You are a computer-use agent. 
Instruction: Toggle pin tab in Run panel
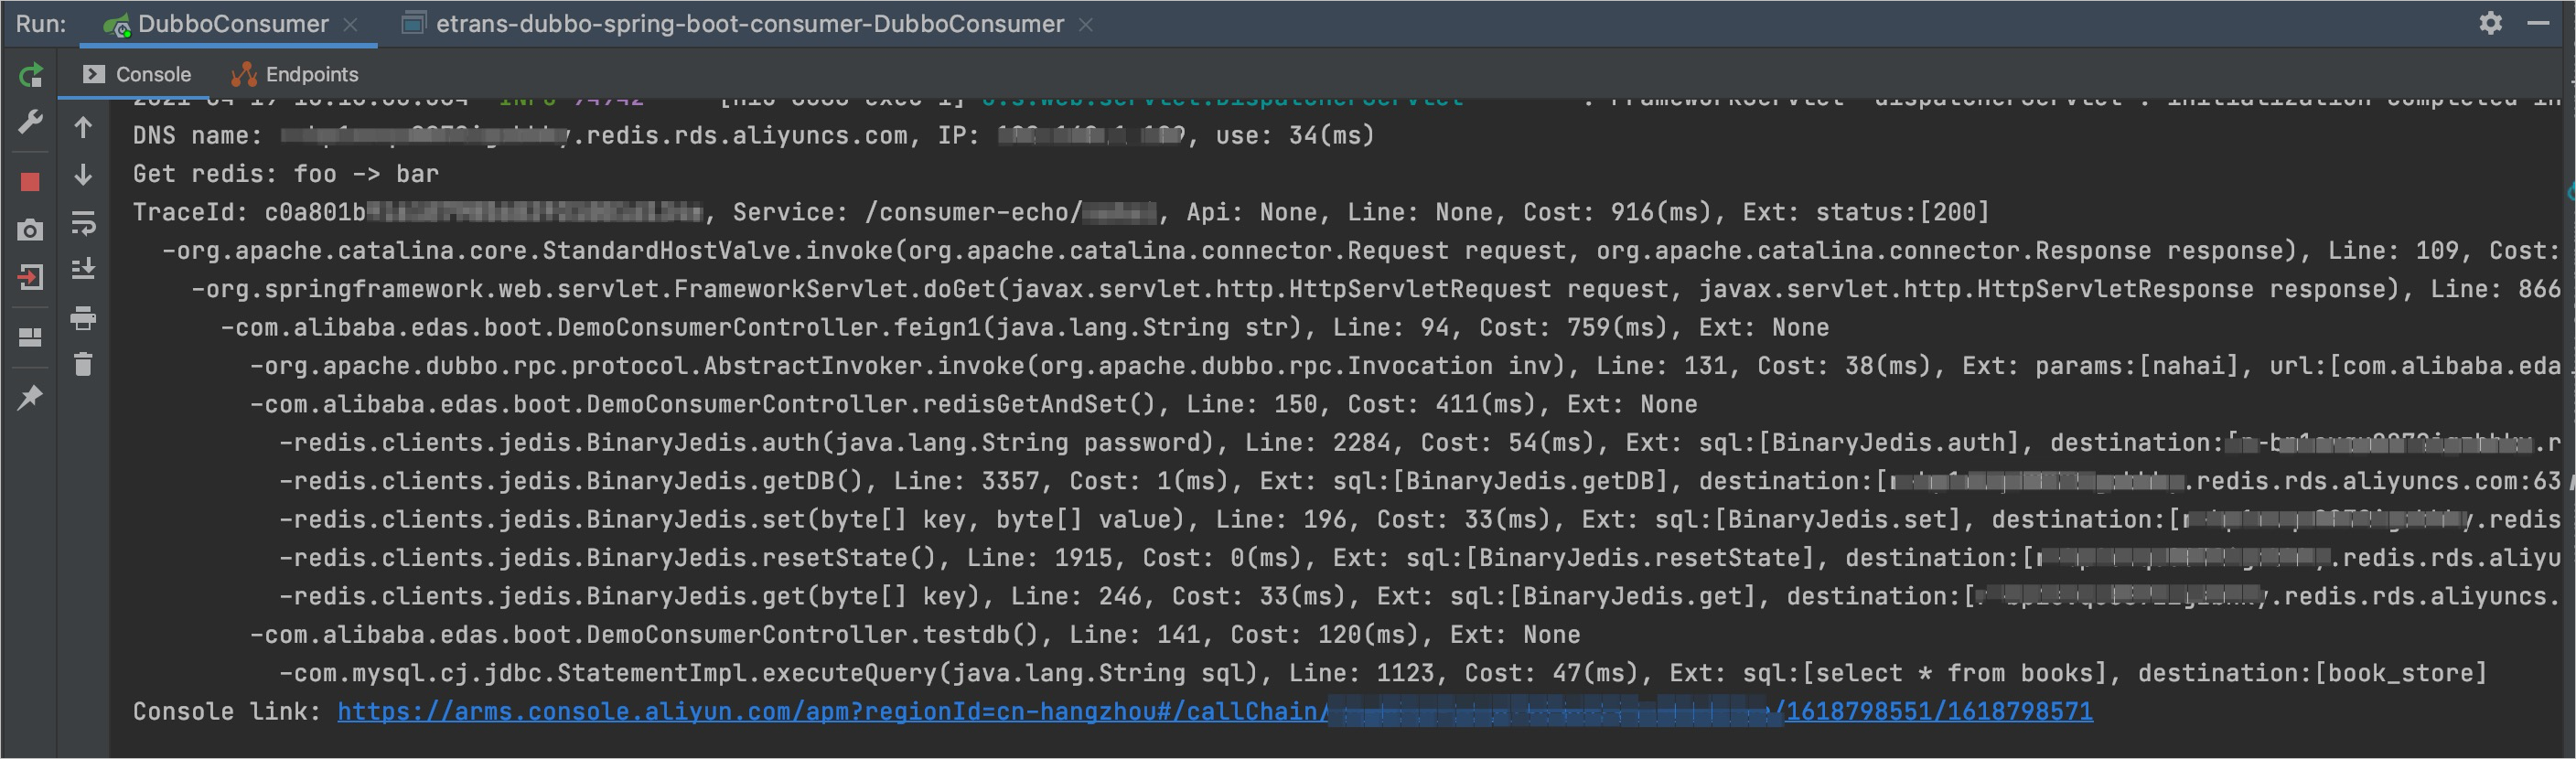(31, 397)
